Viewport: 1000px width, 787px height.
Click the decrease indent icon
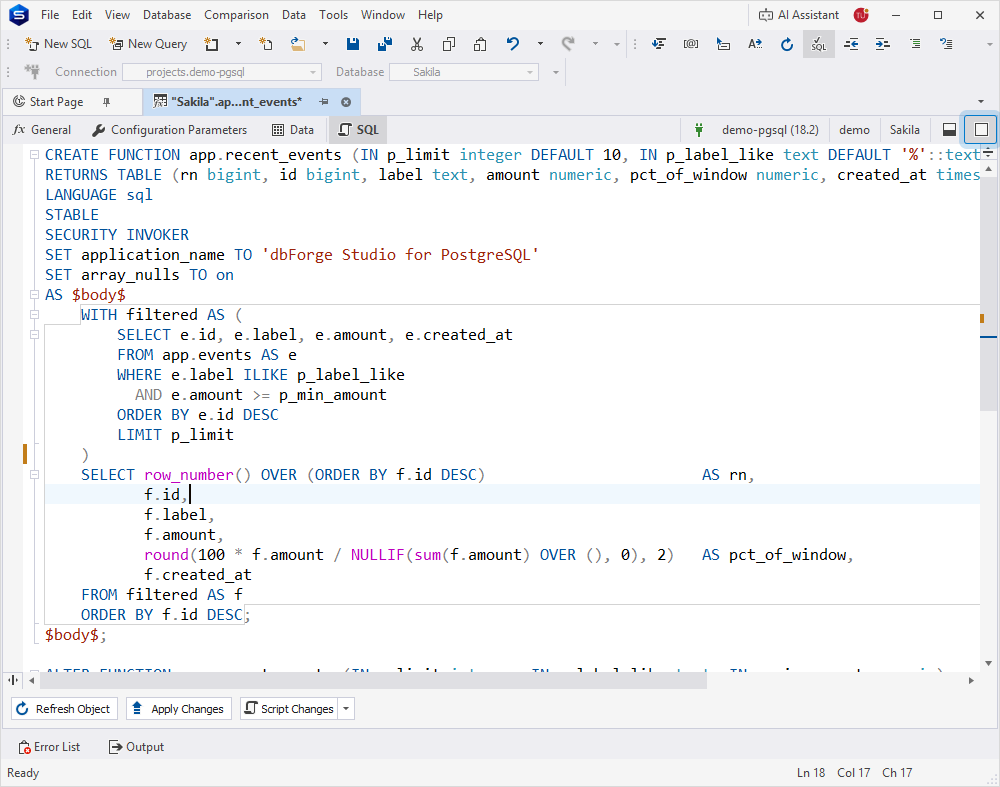point(851,44)
